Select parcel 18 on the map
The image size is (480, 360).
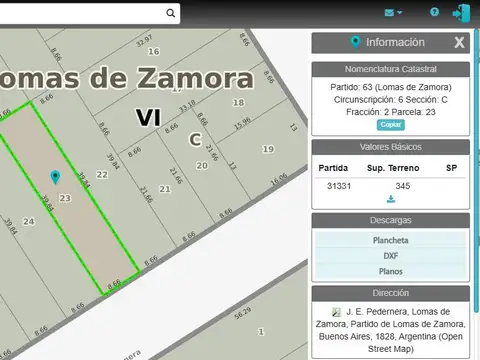[238, 102]
